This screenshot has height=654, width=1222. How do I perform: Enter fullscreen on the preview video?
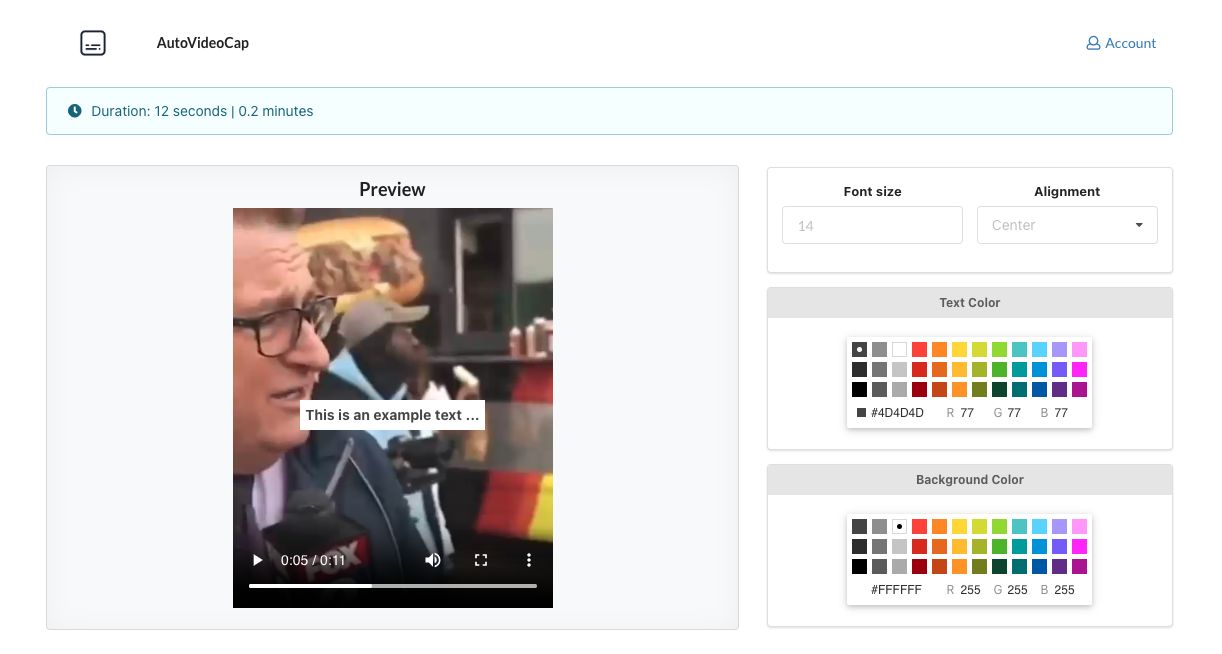click(x=481, y=560)
